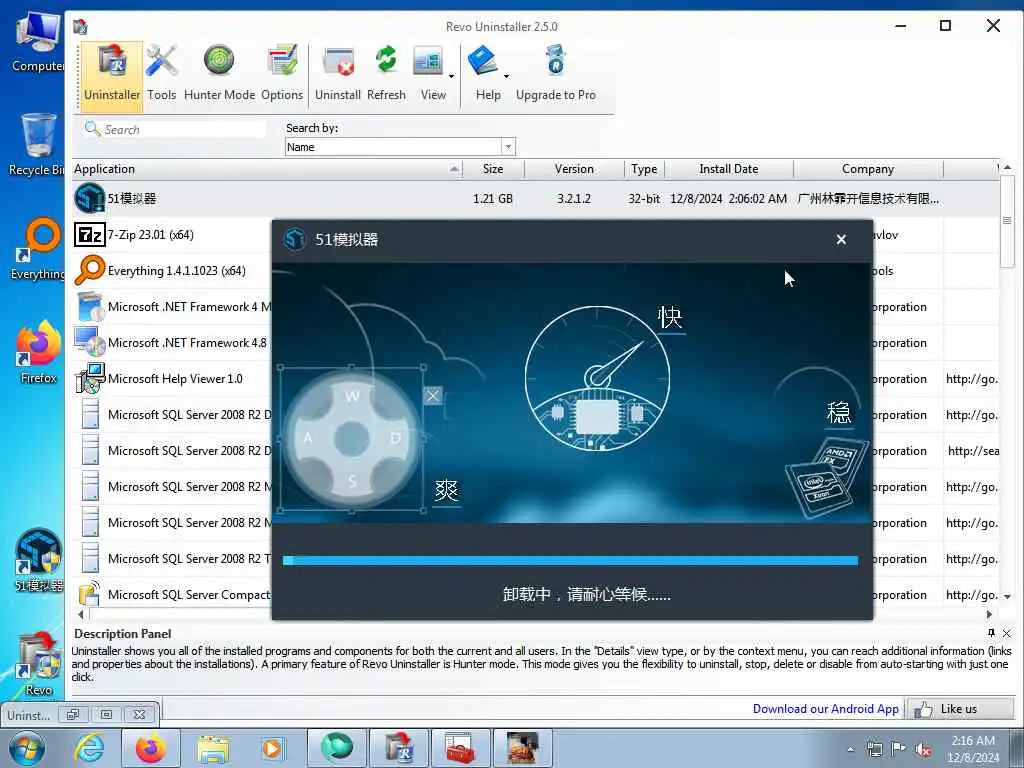Sort by the Version column header

pos(574,169)
